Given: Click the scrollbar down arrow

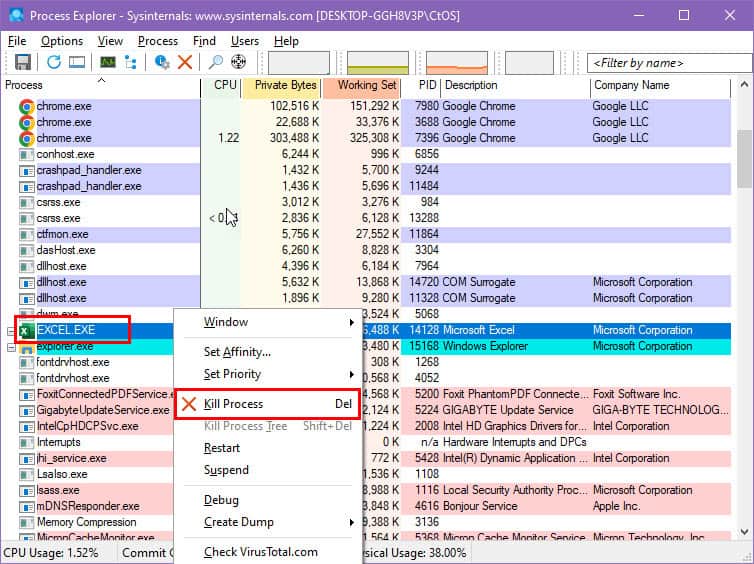Looking at the screenshot, I should click(744, 531).
